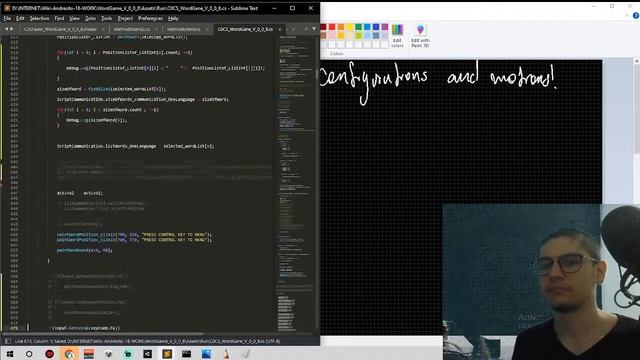Pick the blue-gray swatch in Paint
Screen dimensions: 640x360
click(376, 36)
